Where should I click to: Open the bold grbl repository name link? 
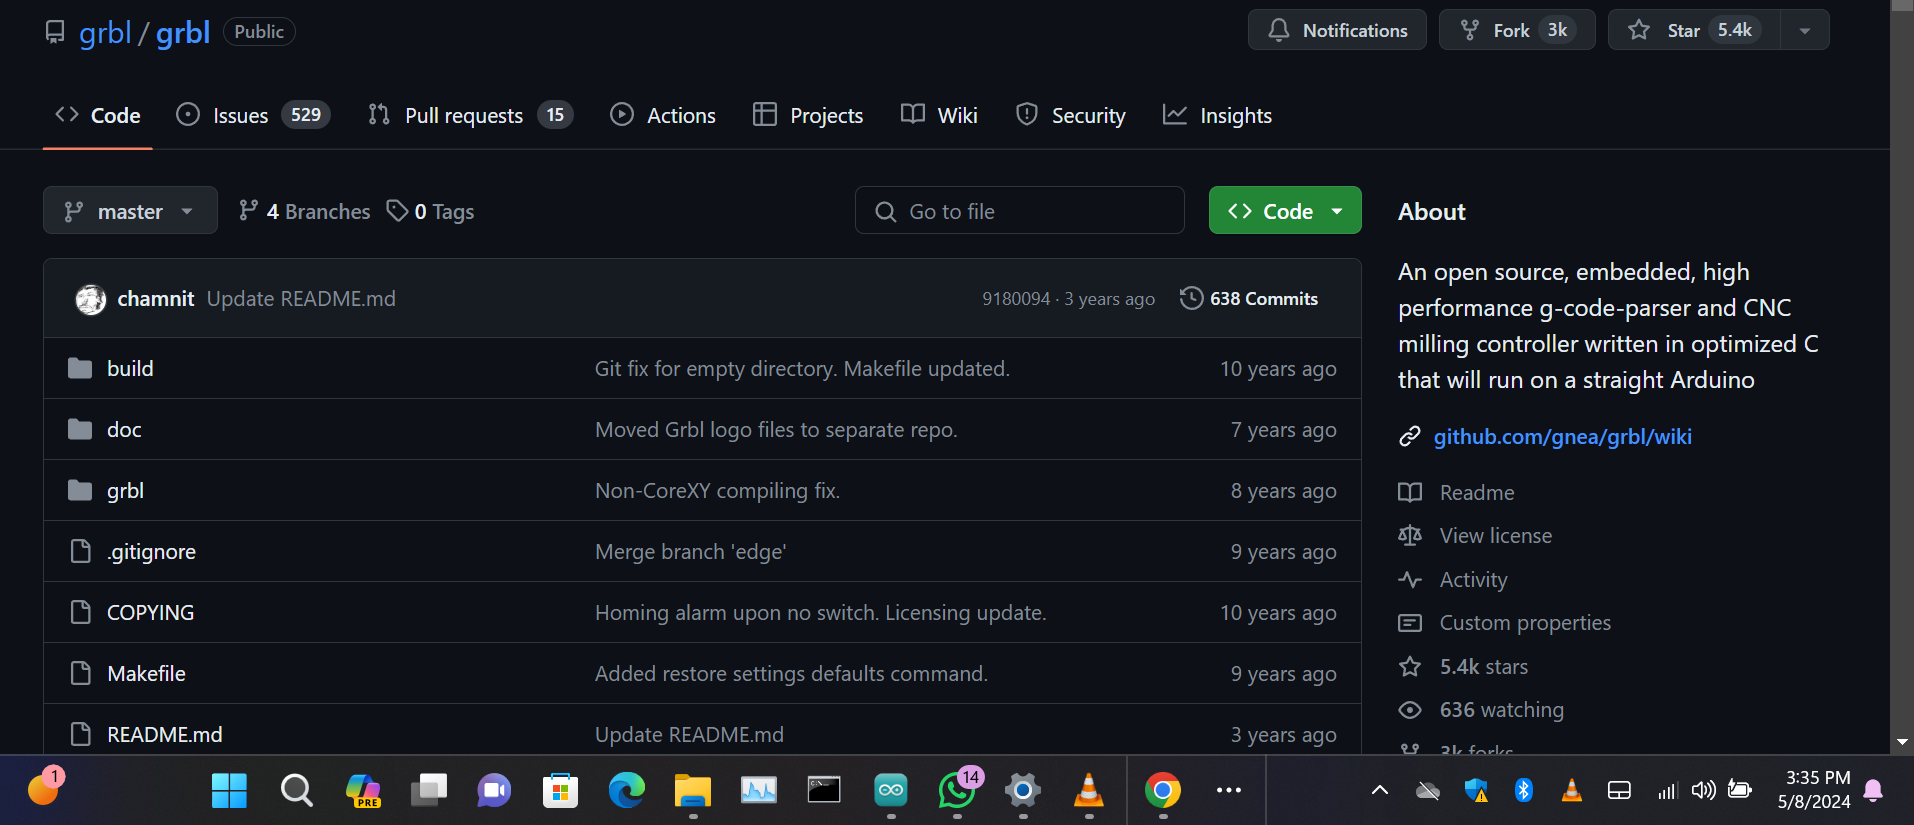[x=183, y=32]
